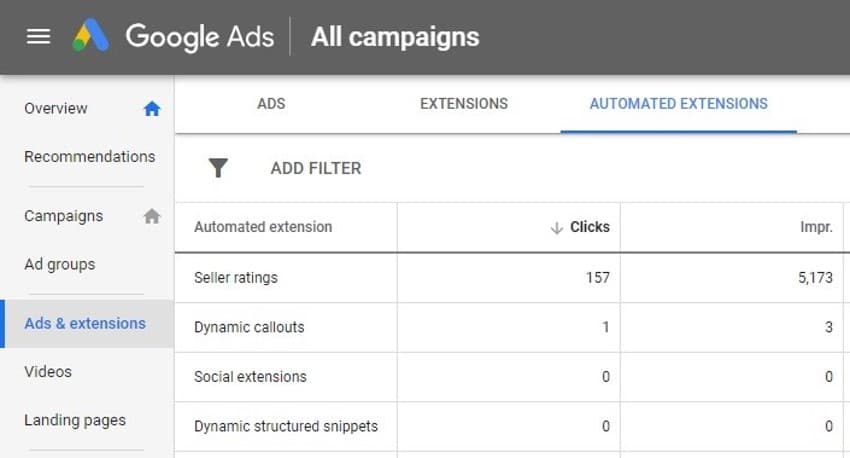The image size is (850, 458).
Task: Select the Automated Extensions tab
Action: click(678, 104)
